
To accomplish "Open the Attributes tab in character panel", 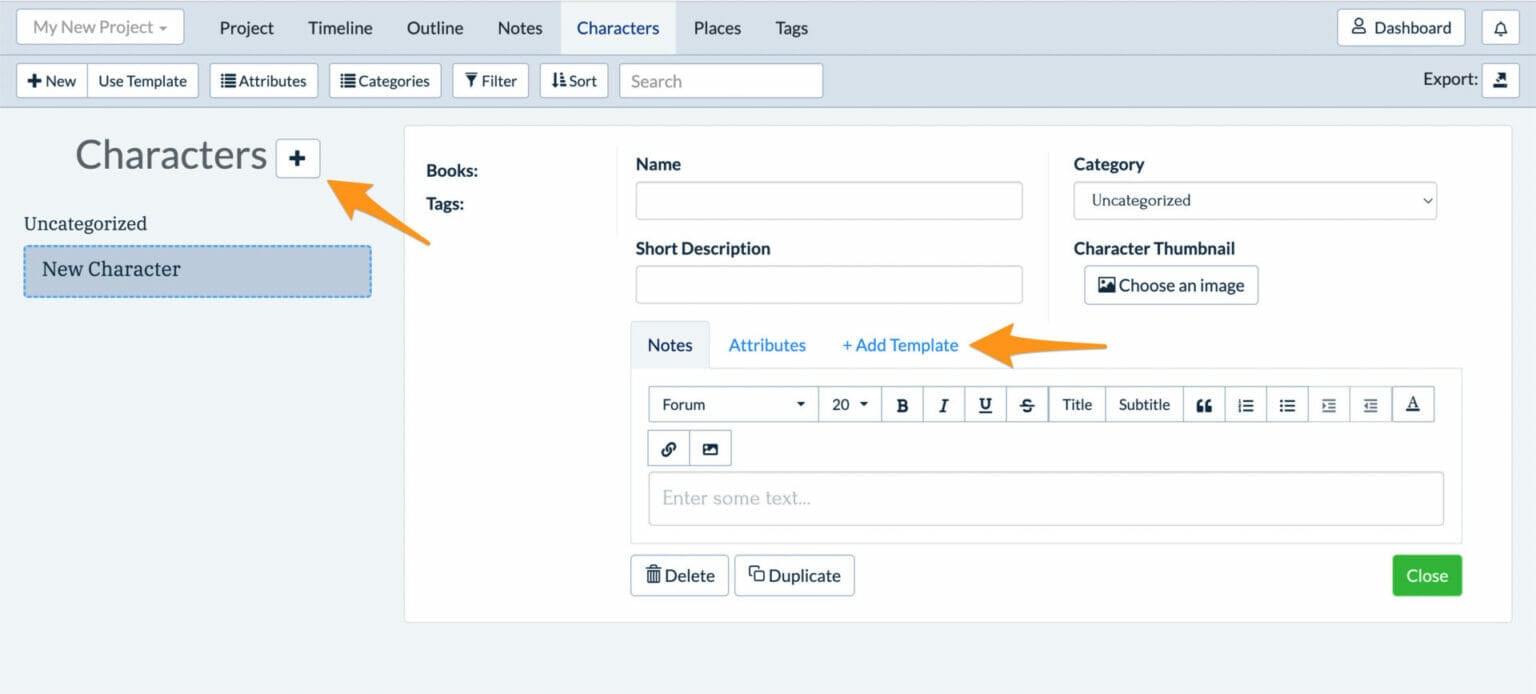I will (x=767, y=345).
